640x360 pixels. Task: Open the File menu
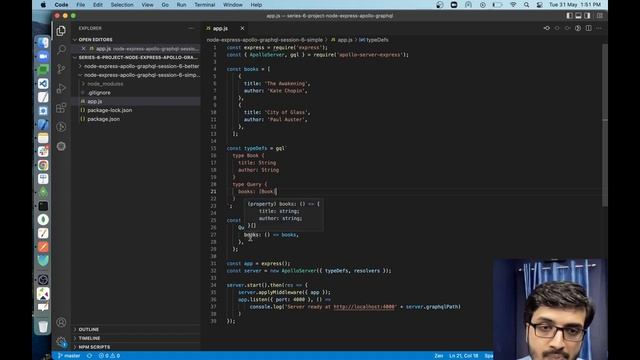80,5
